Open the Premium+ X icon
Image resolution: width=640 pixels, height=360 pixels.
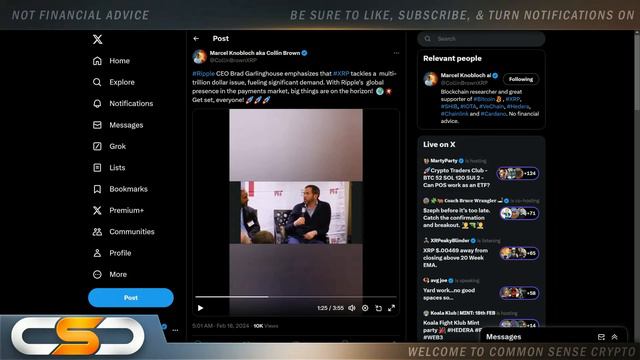coord(97,210)
